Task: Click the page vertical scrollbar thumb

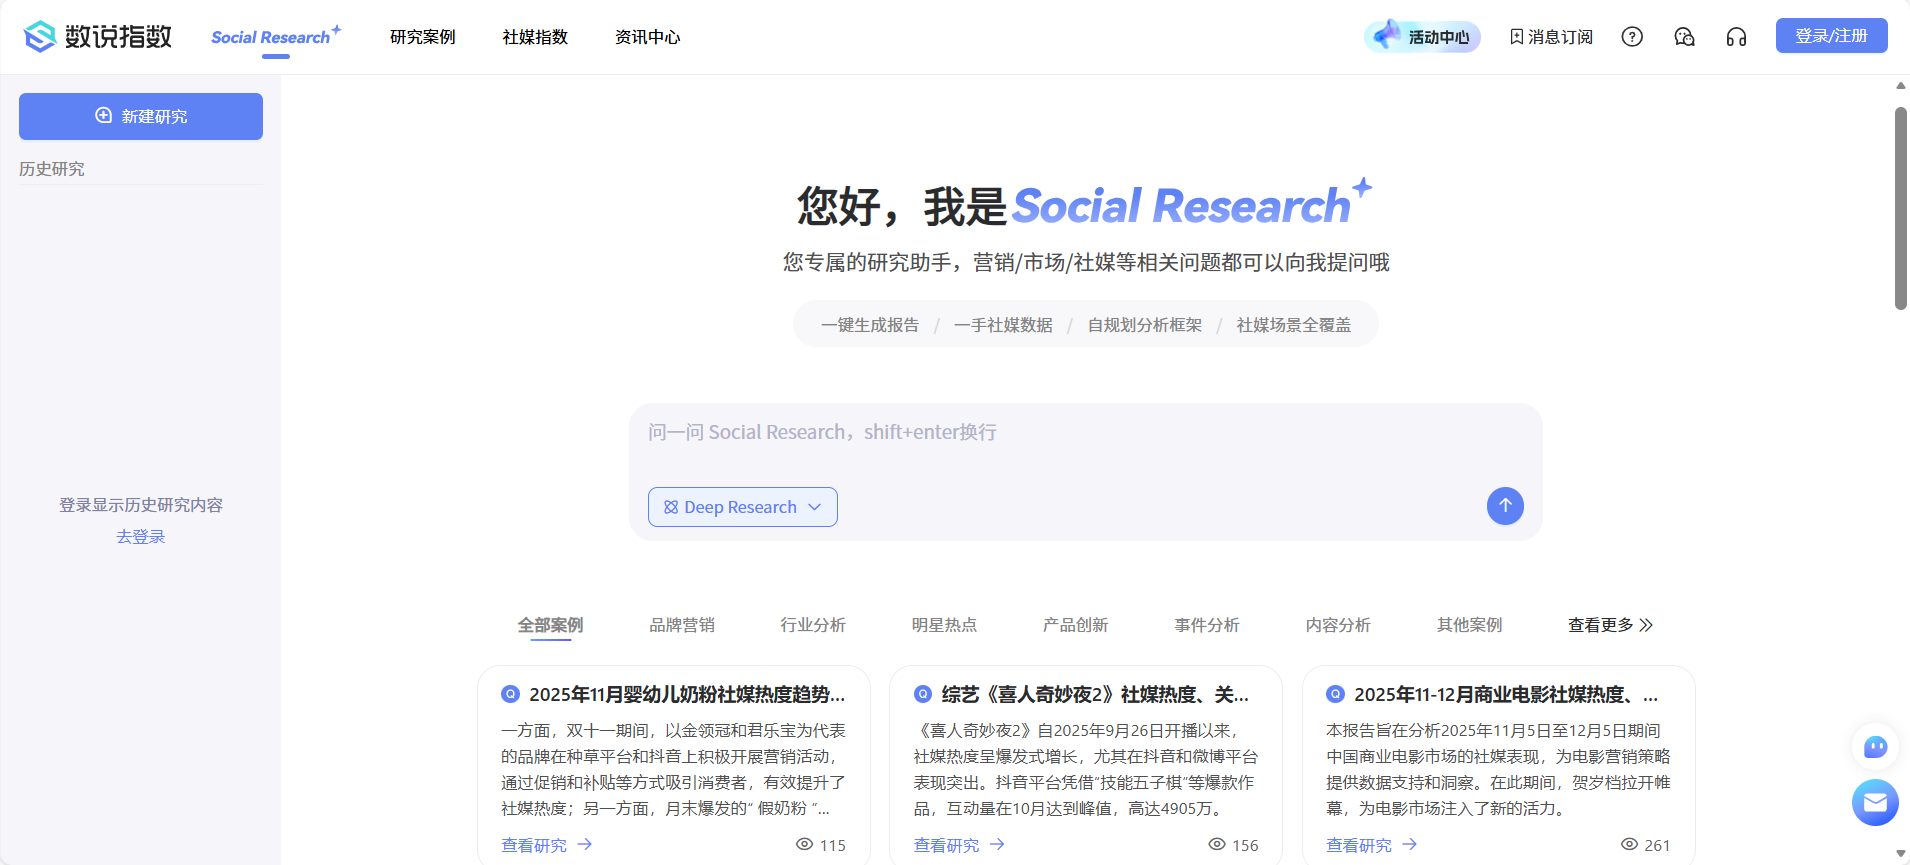Action: pyautogui.click(x=1900, y=208)
